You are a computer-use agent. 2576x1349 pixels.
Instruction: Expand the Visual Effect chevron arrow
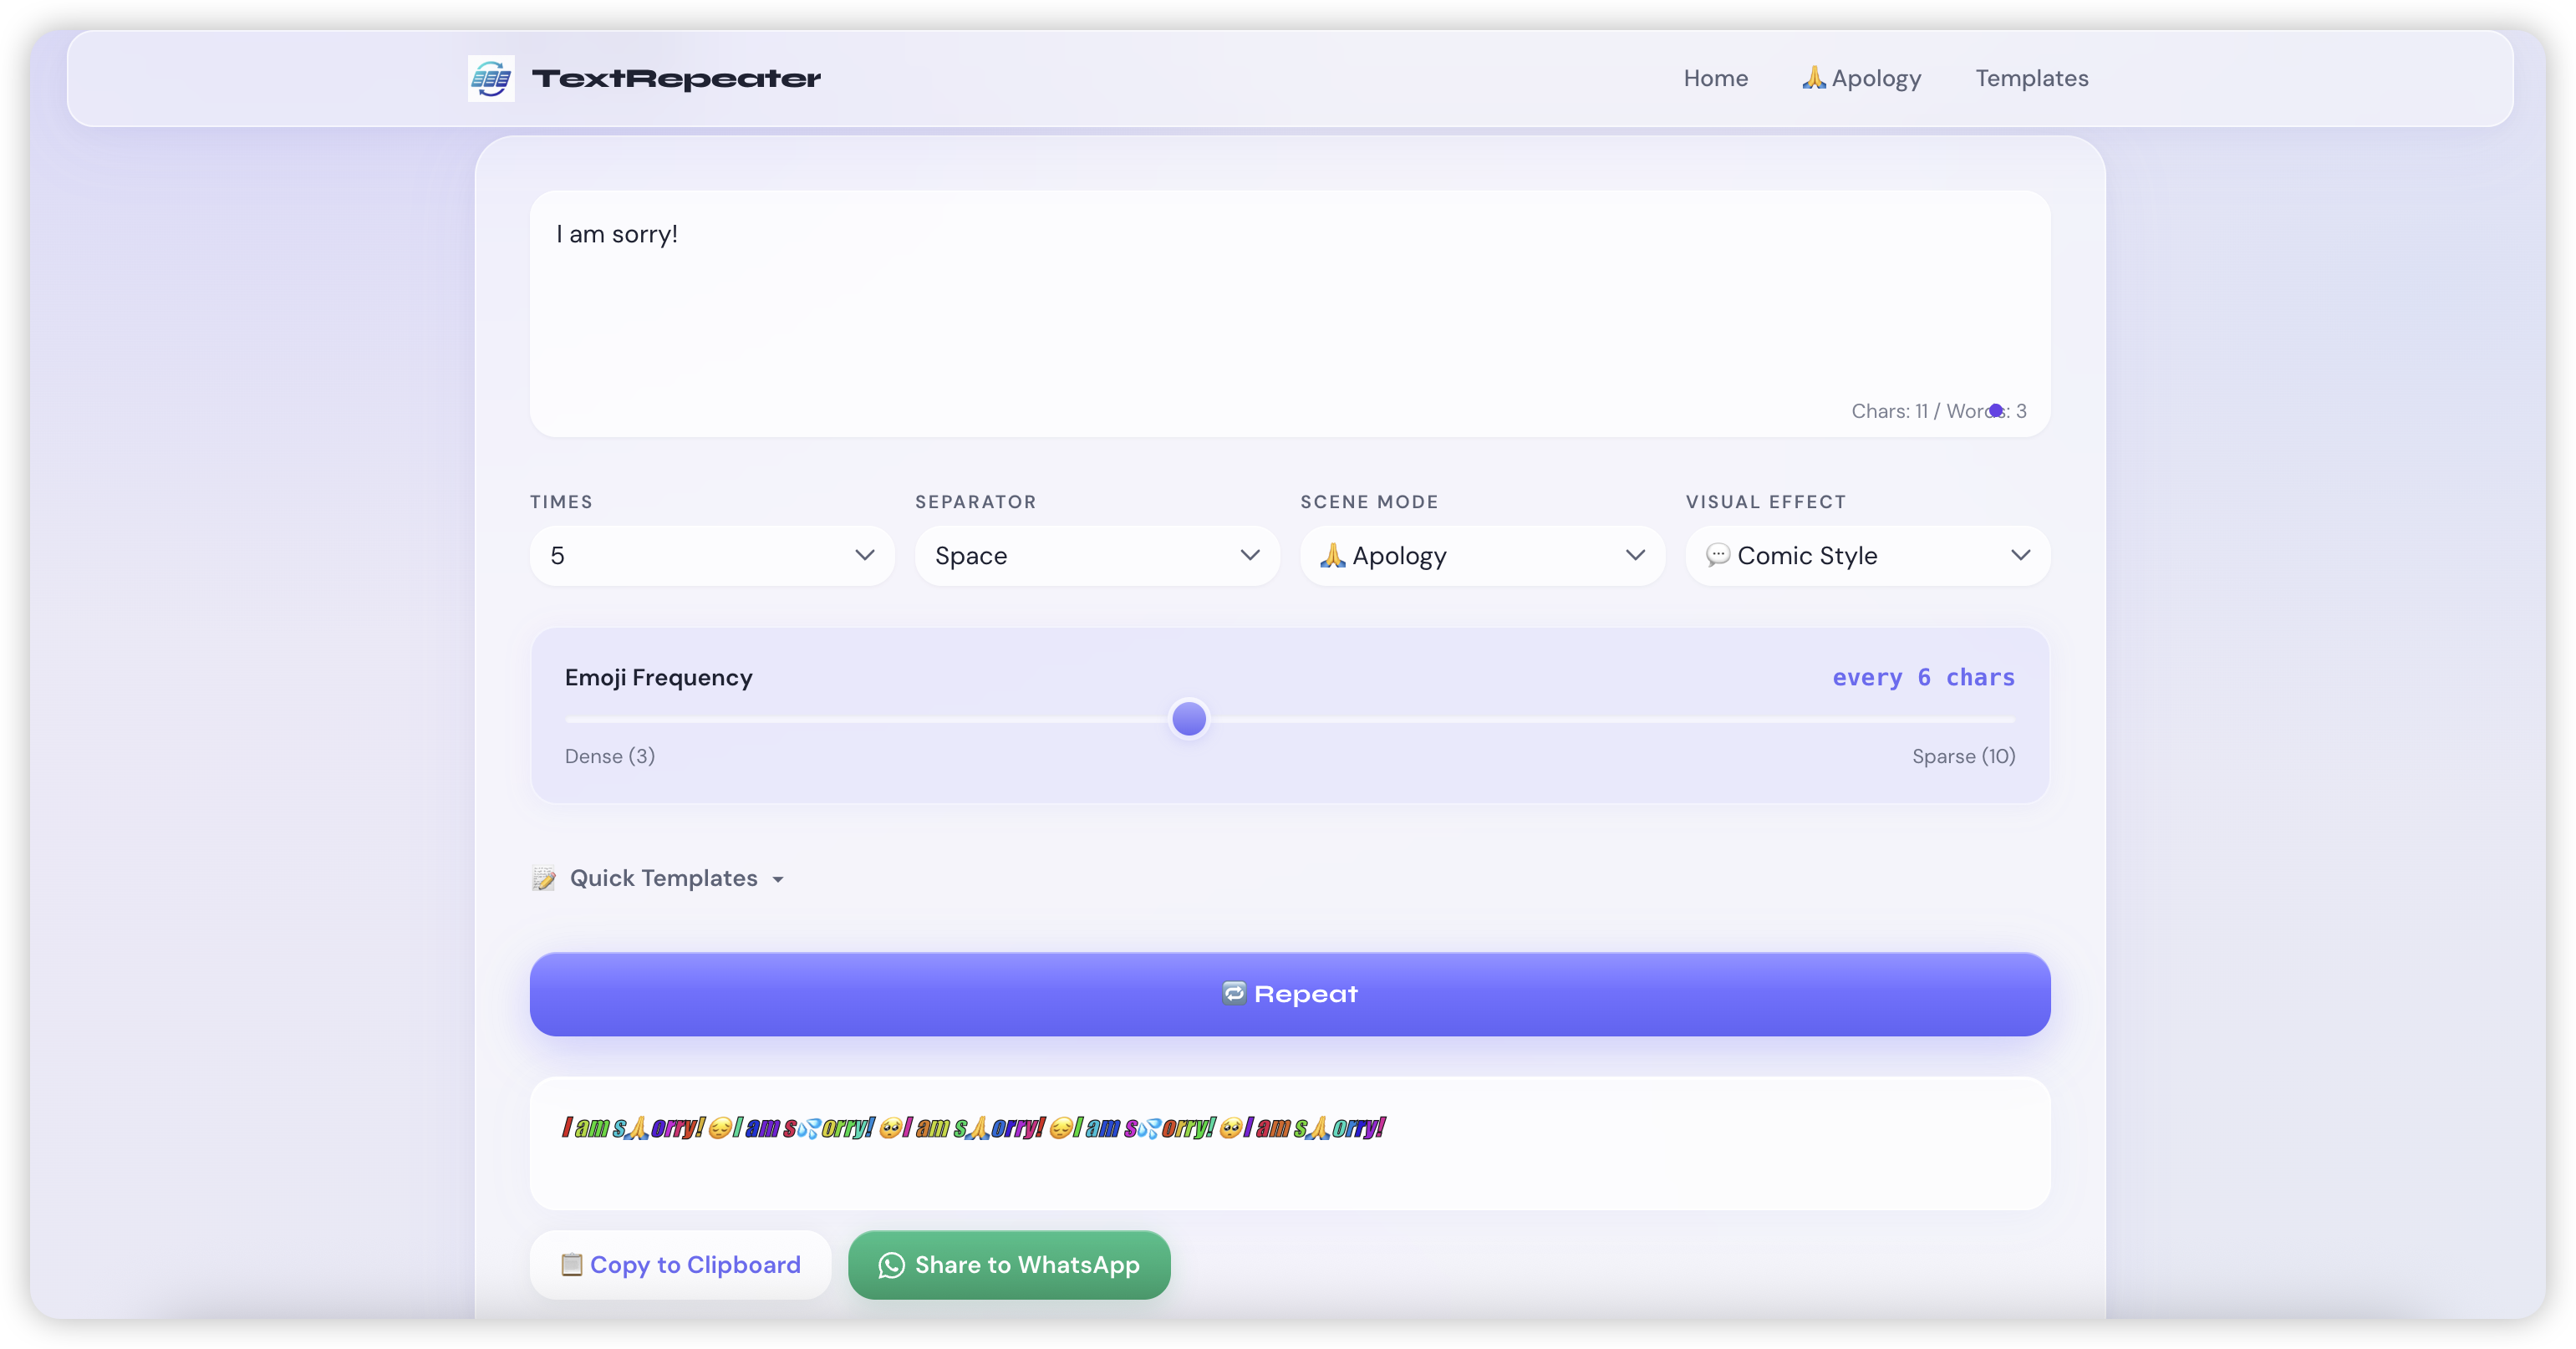pos(2020,555)
